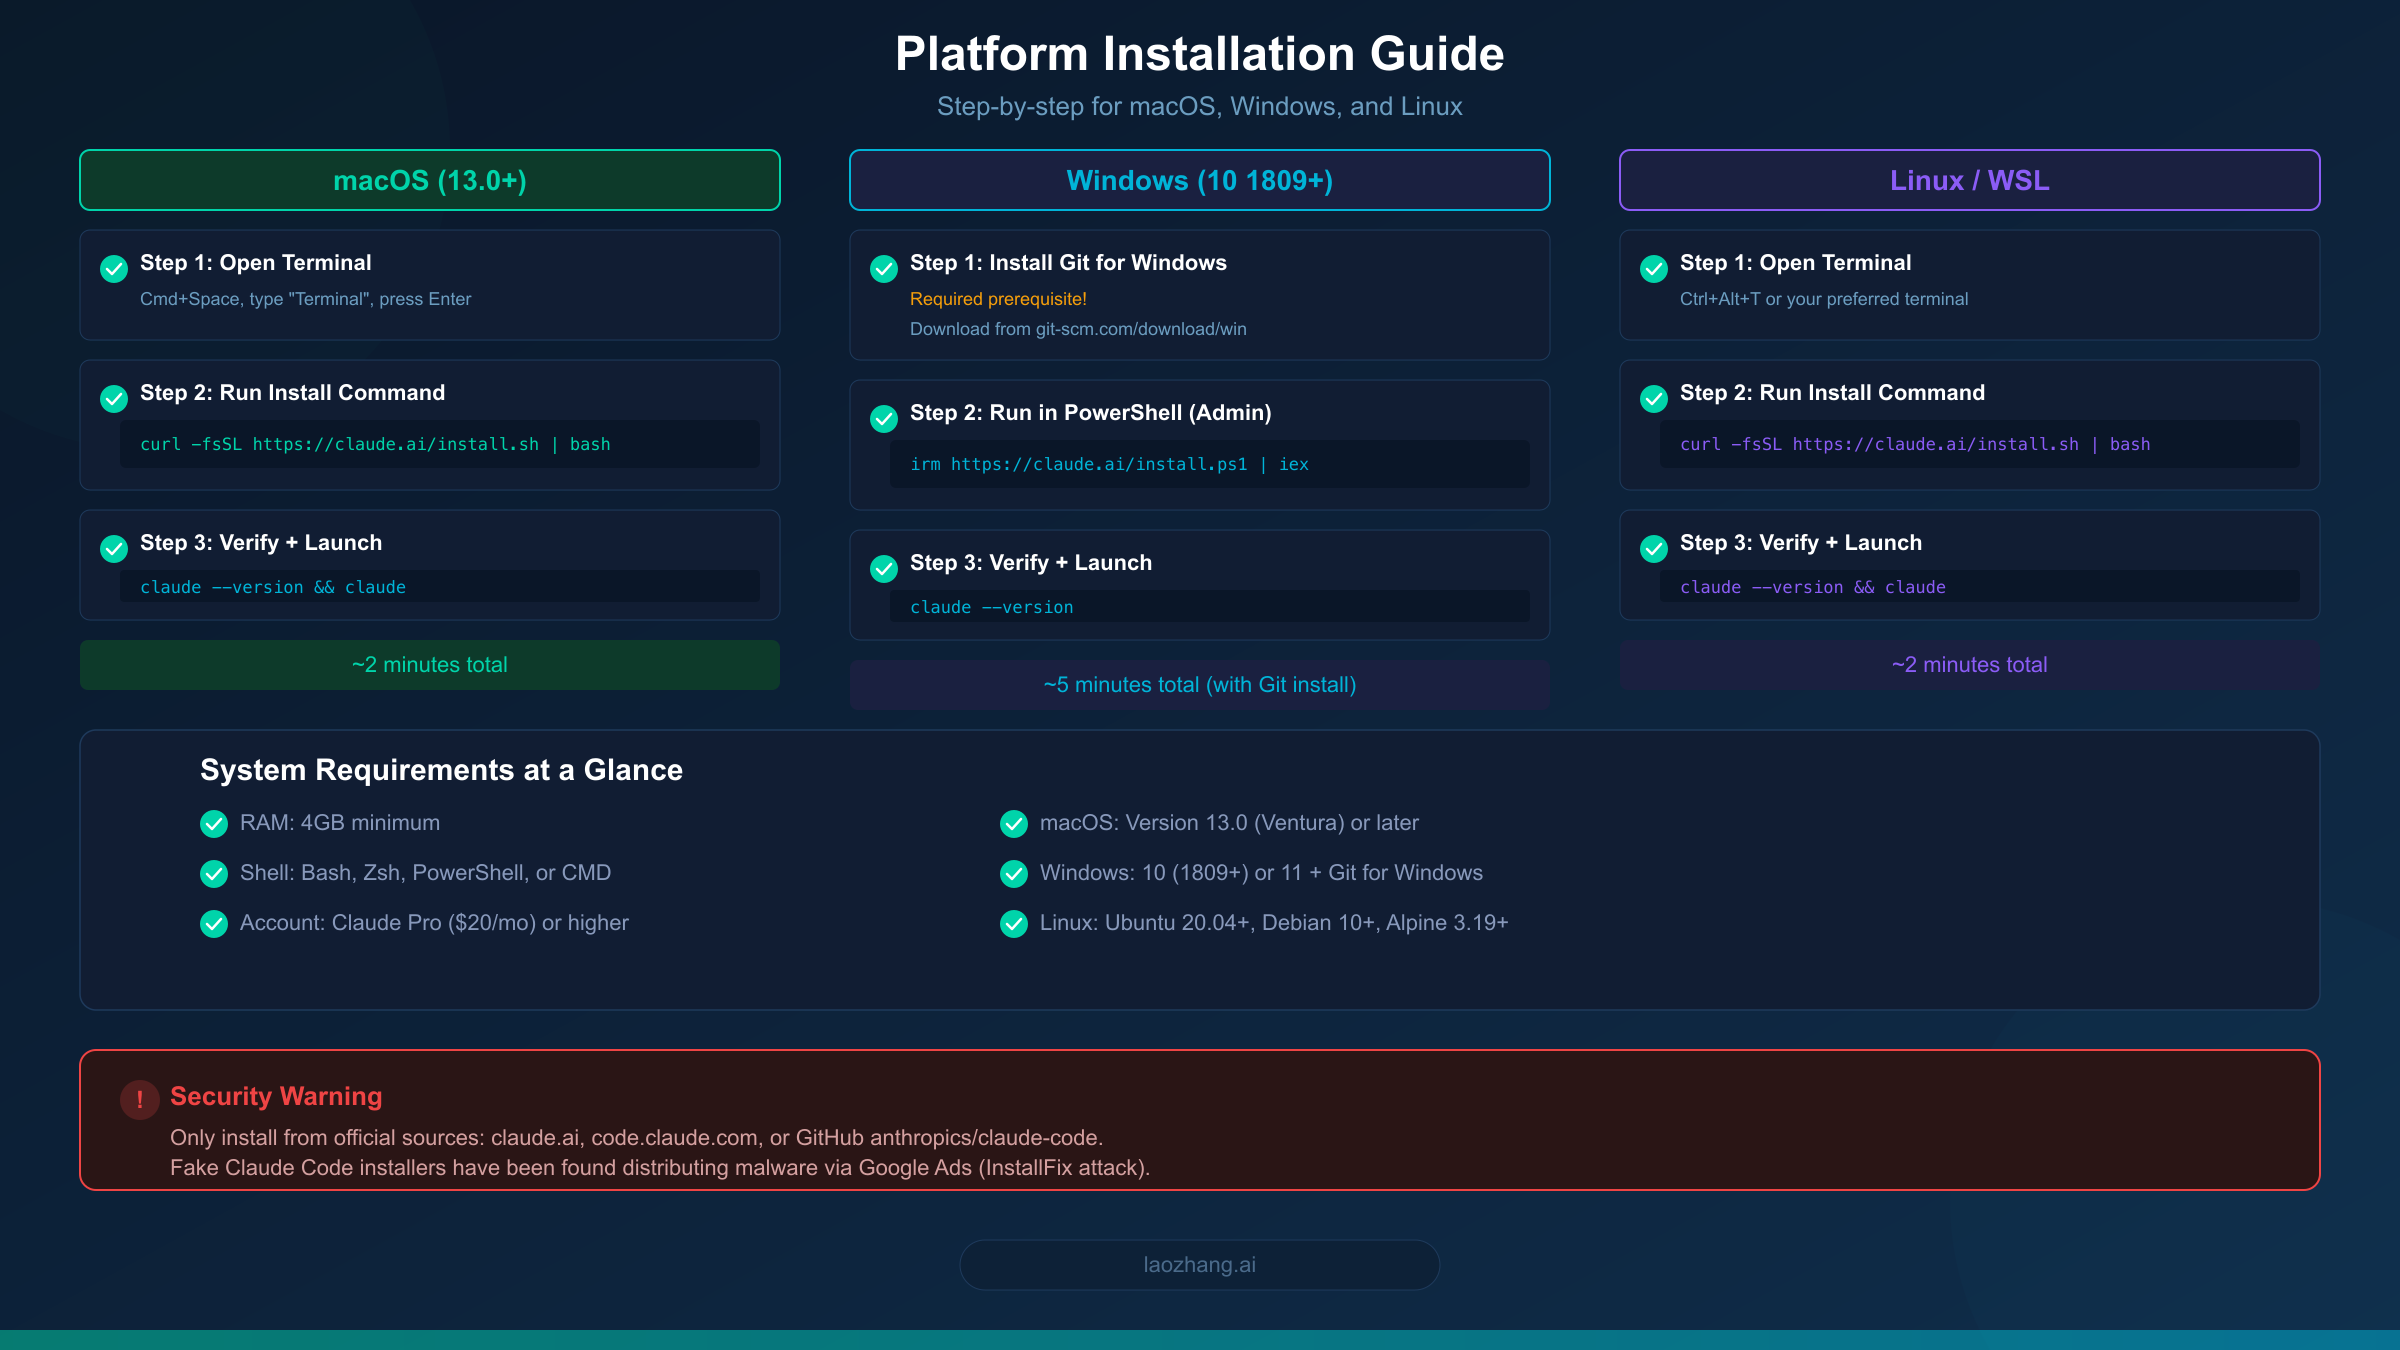Toggle the check beside Account: Claude Pro requirement
The width and height of the screenshot is (2400, 1350).
[x=213, y=923]
